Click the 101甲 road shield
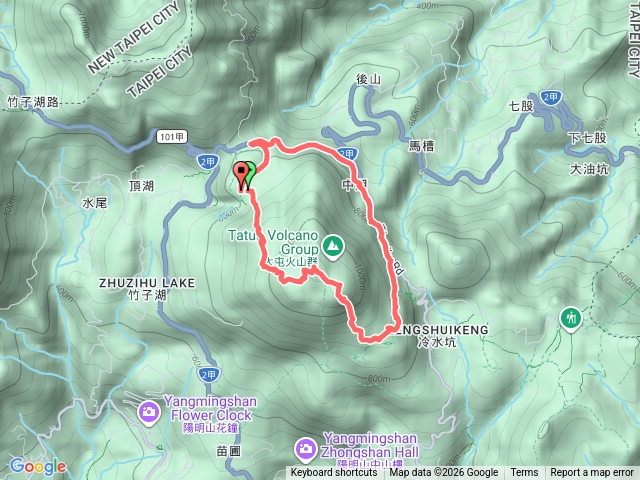This screenshot has height=480, width=640. pyautogui.click(x=172, y=137)
